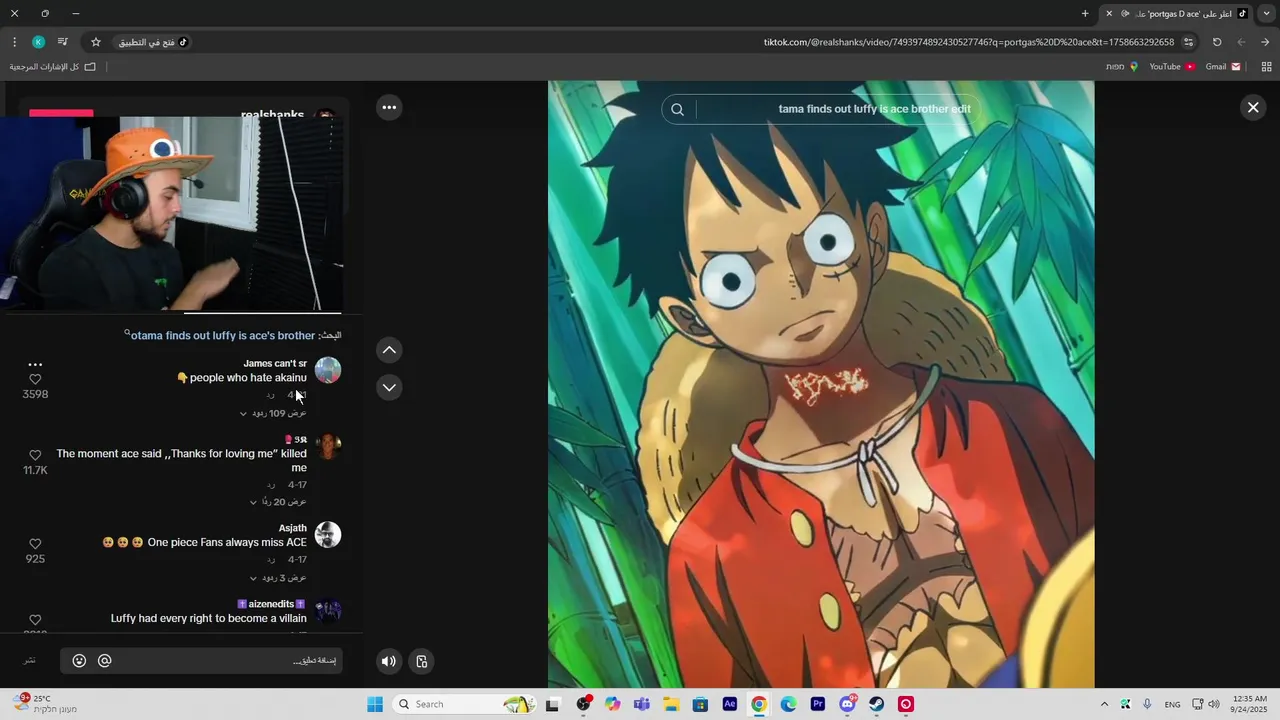Click username 'Asjath'
This screenshot has height=720, width=1280.
(x=293, y=528)
